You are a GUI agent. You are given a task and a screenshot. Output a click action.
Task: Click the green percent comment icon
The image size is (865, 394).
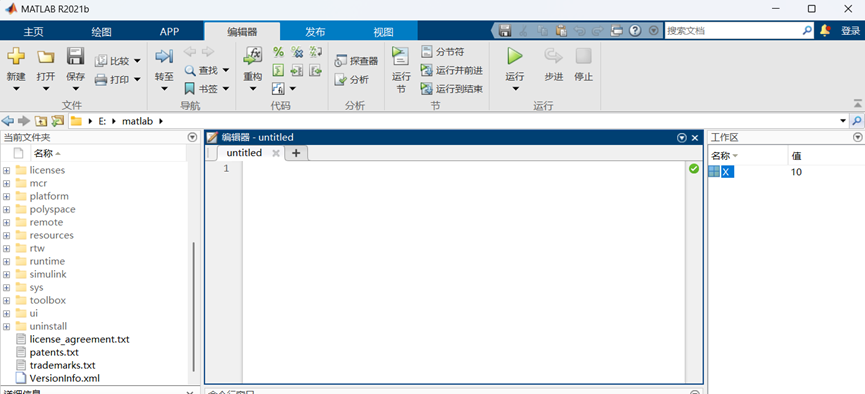(279, 52)
